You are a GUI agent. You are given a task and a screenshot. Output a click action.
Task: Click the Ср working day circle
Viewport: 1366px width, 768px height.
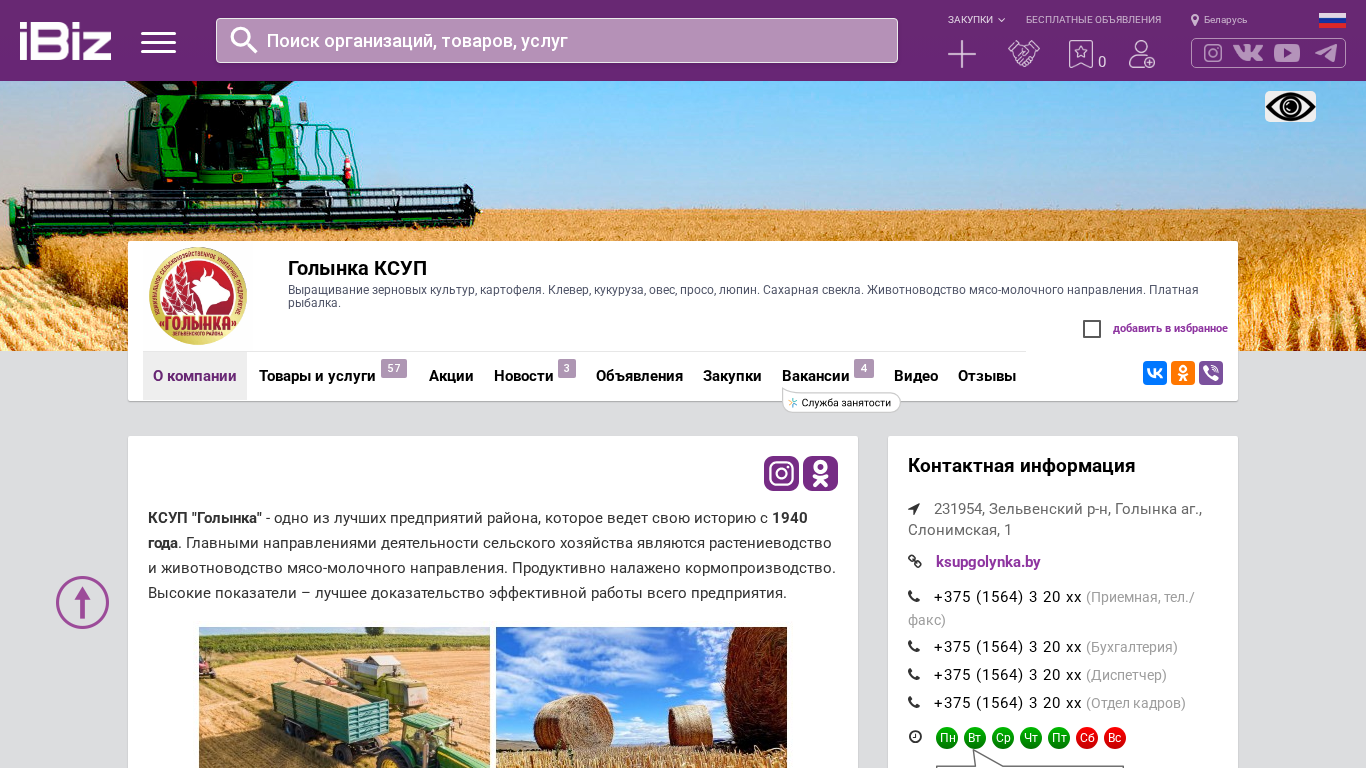click(1003, 738)
